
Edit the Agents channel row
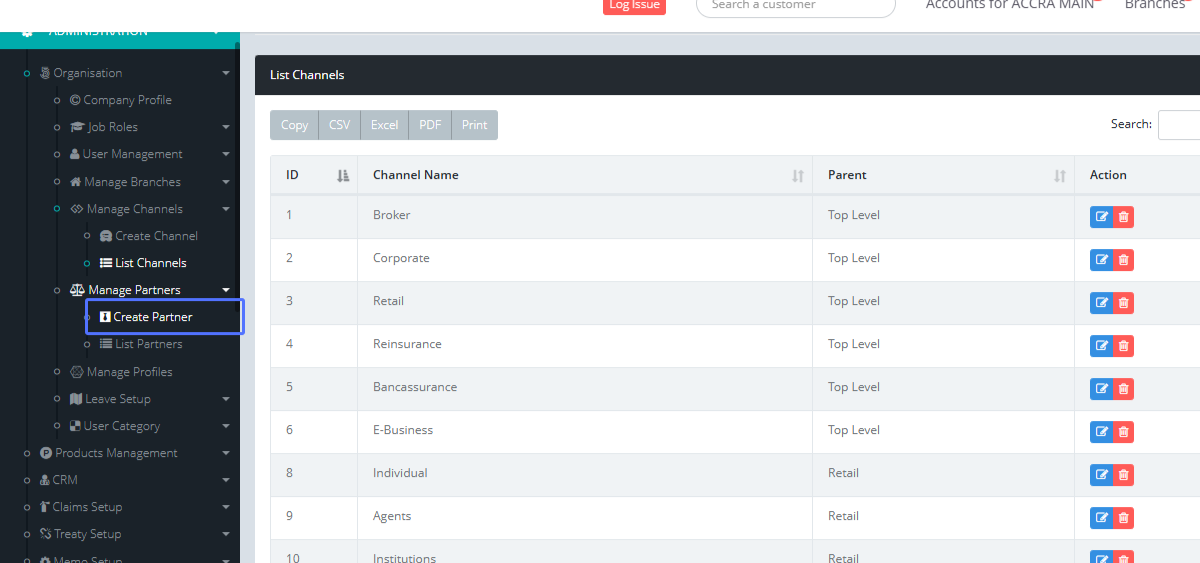(x=1101, y=518)
